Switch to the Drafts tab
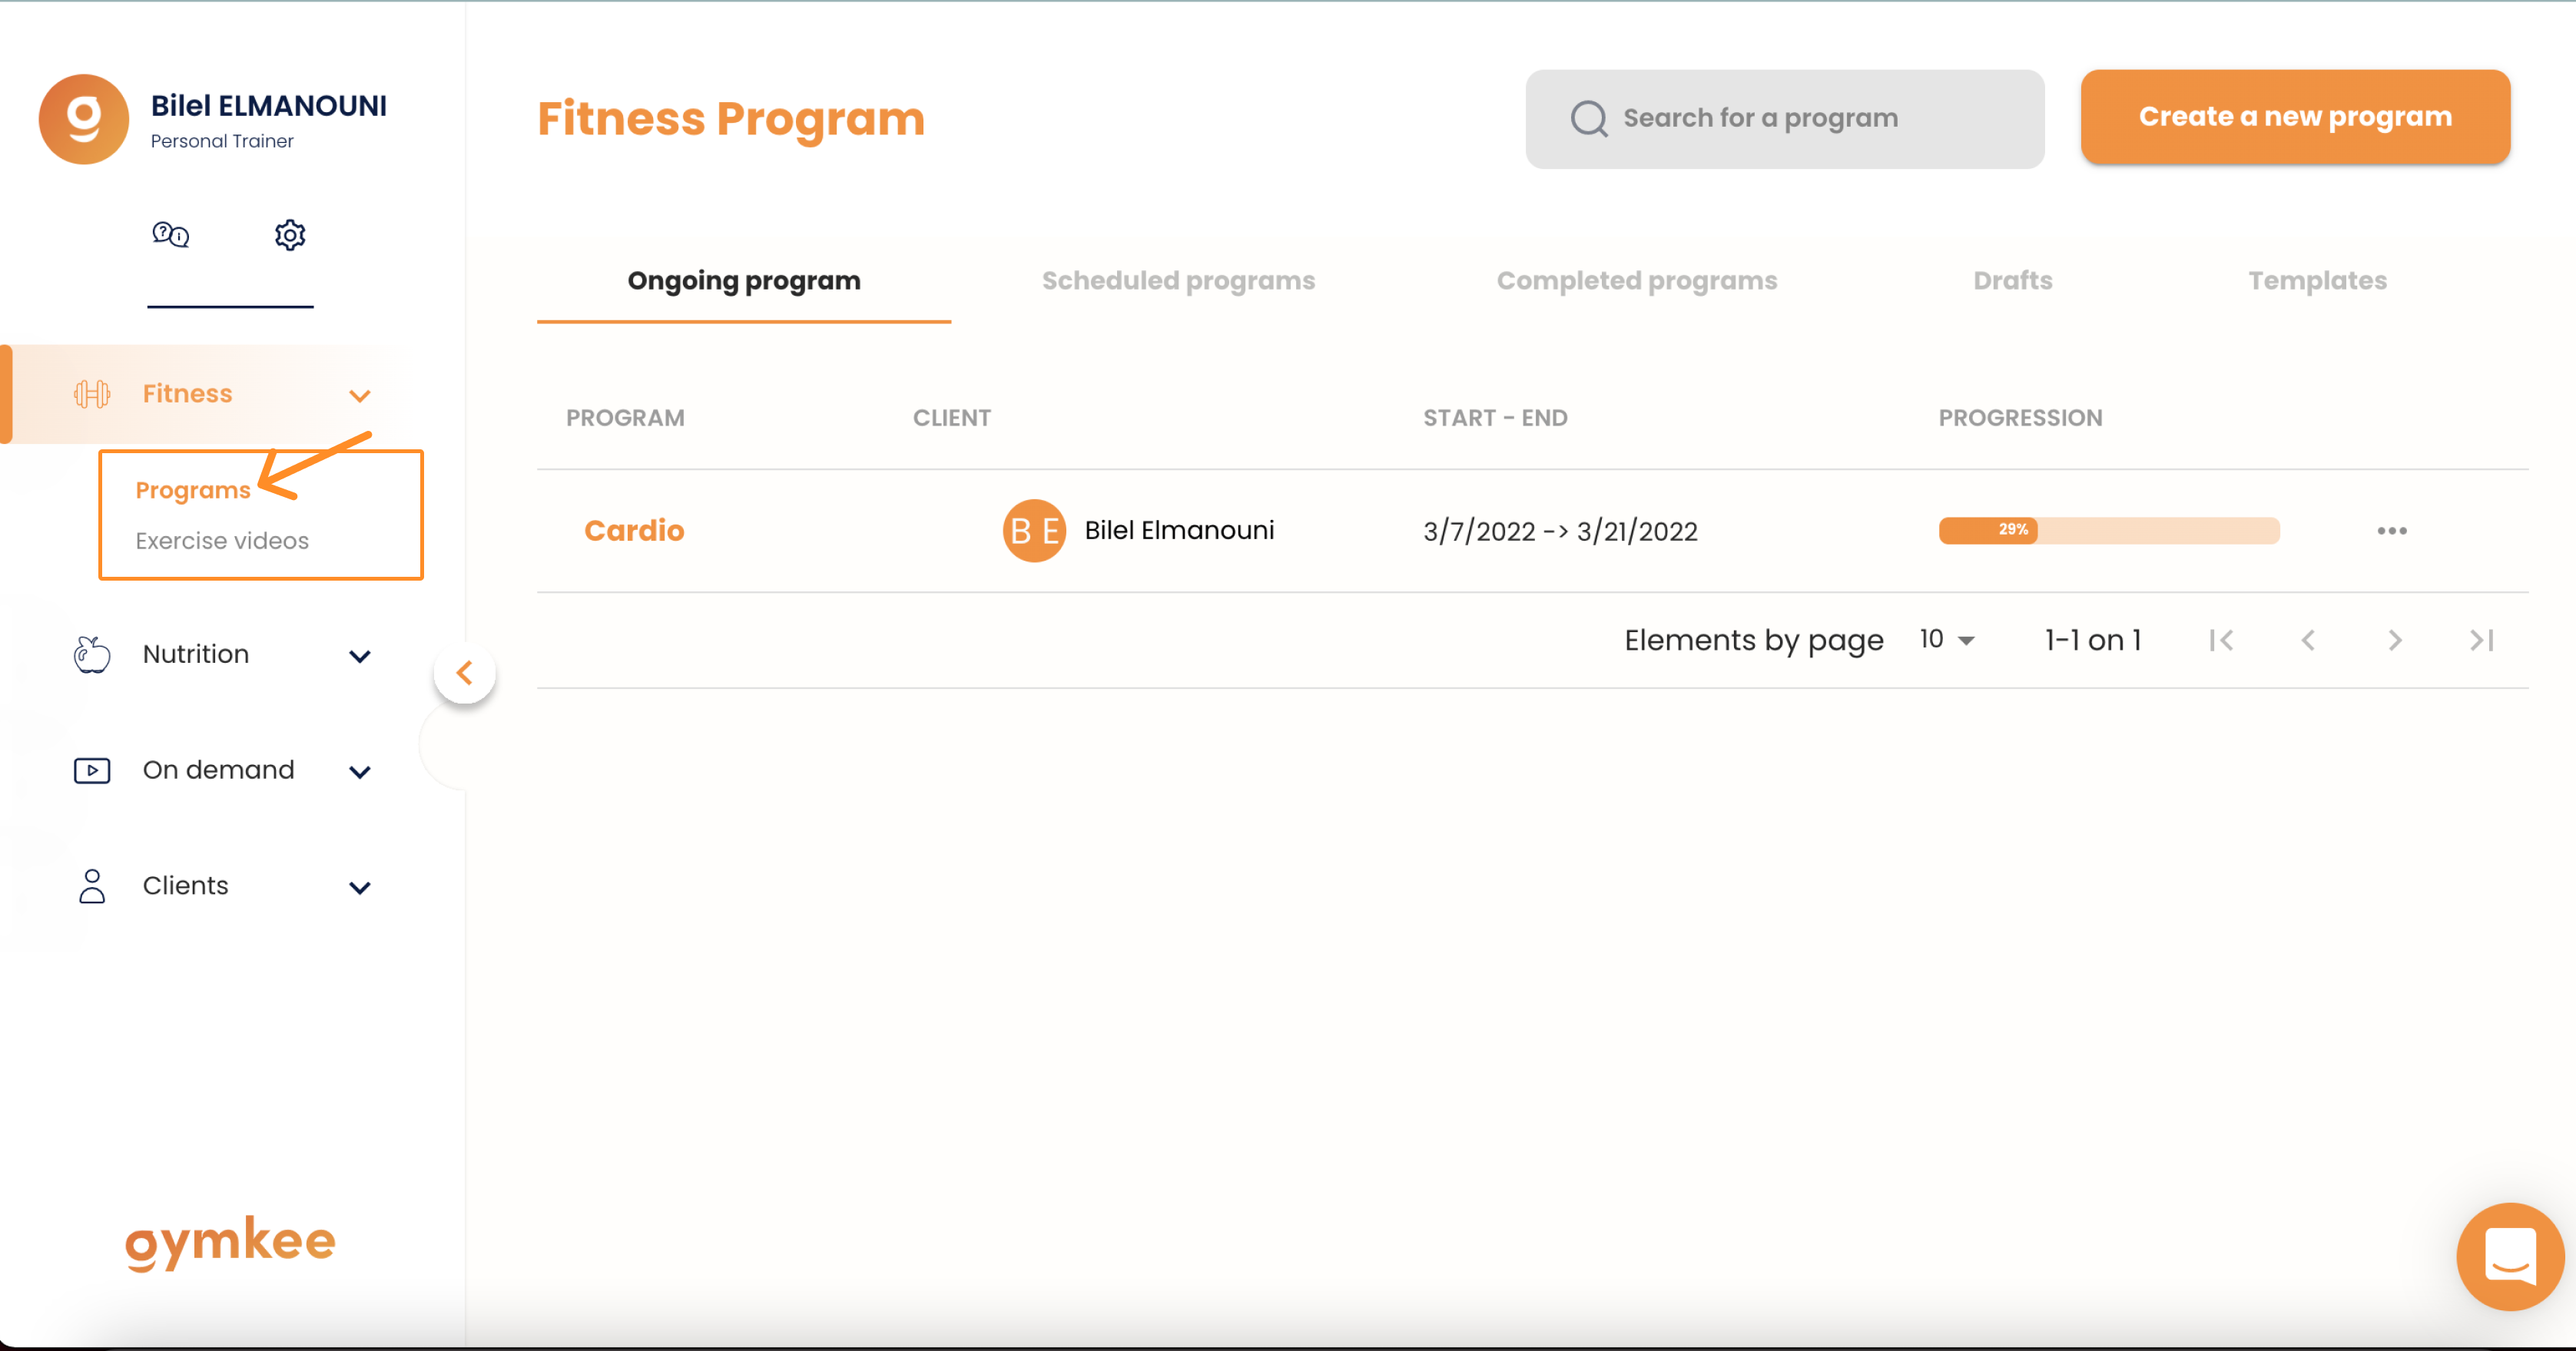This screenshot has height=1351, width=2576. 2012,281
